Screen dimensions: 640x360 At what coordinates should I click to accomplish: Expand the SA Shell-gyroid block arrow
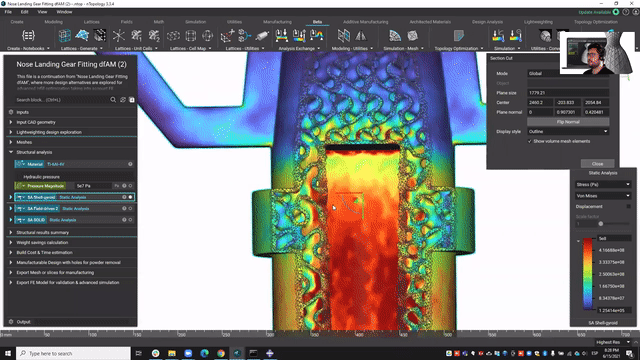click(11, 197)
